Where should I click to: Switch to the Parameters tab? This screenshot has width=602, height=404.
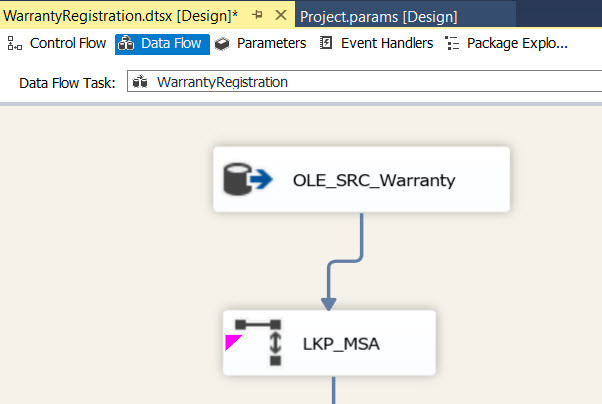coord(271,44)
